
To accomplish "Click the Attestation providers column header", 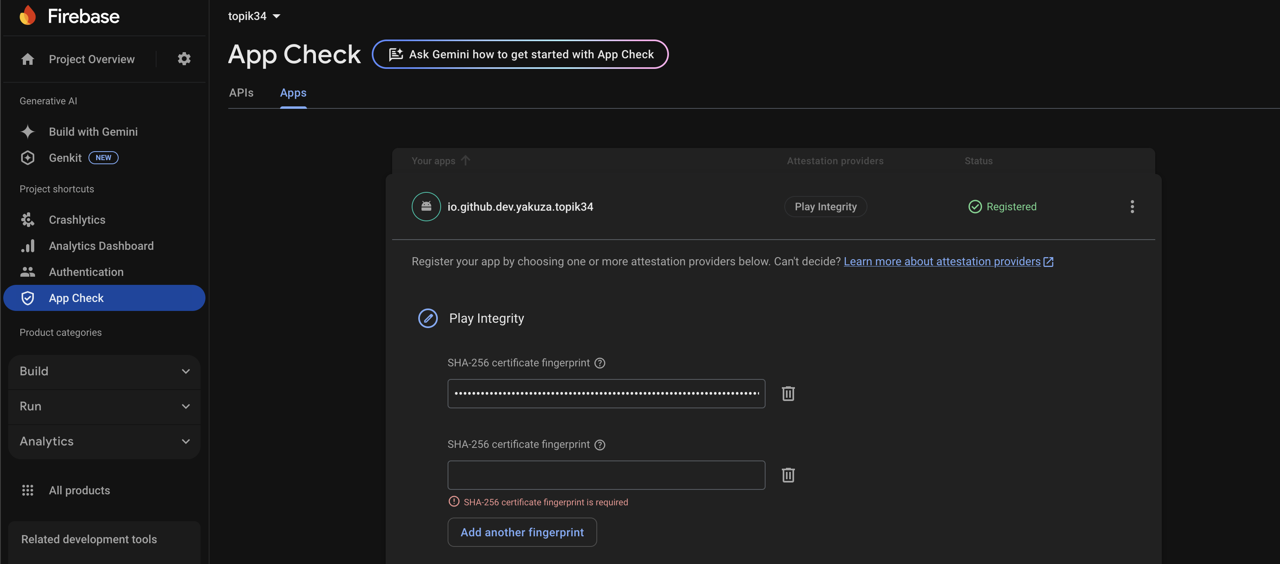I will point(835,161).
